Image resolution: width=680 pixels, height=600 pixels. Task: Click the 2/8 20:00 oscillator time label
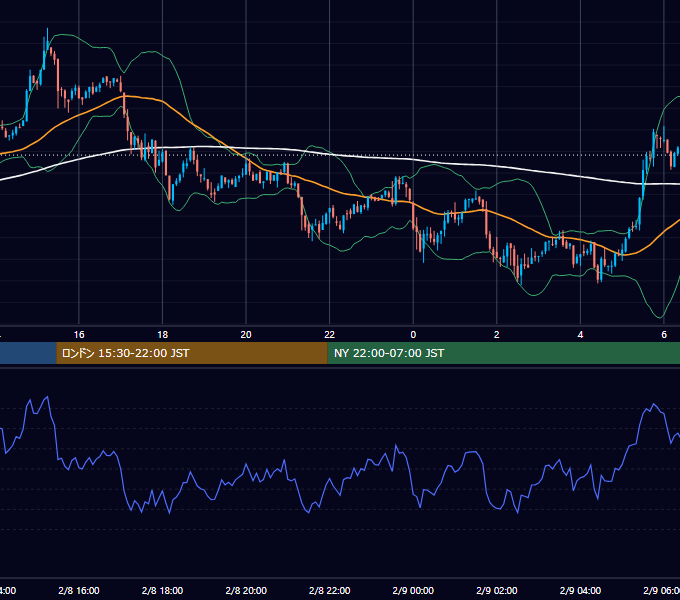[x=246, y=590]
